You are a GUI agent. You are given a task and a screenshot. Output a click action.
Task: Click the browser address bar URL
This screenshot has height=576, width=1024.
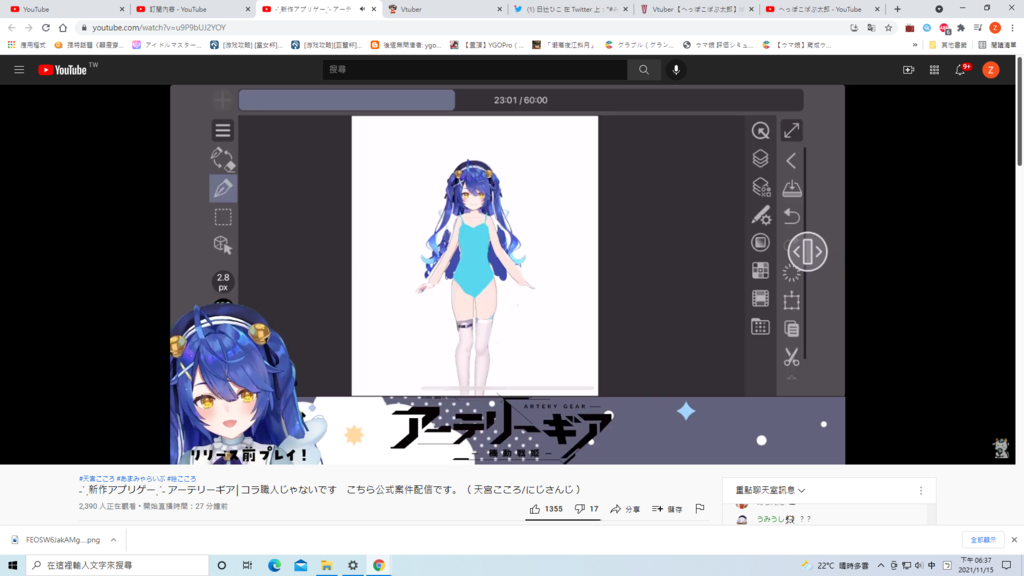point(159,28)
